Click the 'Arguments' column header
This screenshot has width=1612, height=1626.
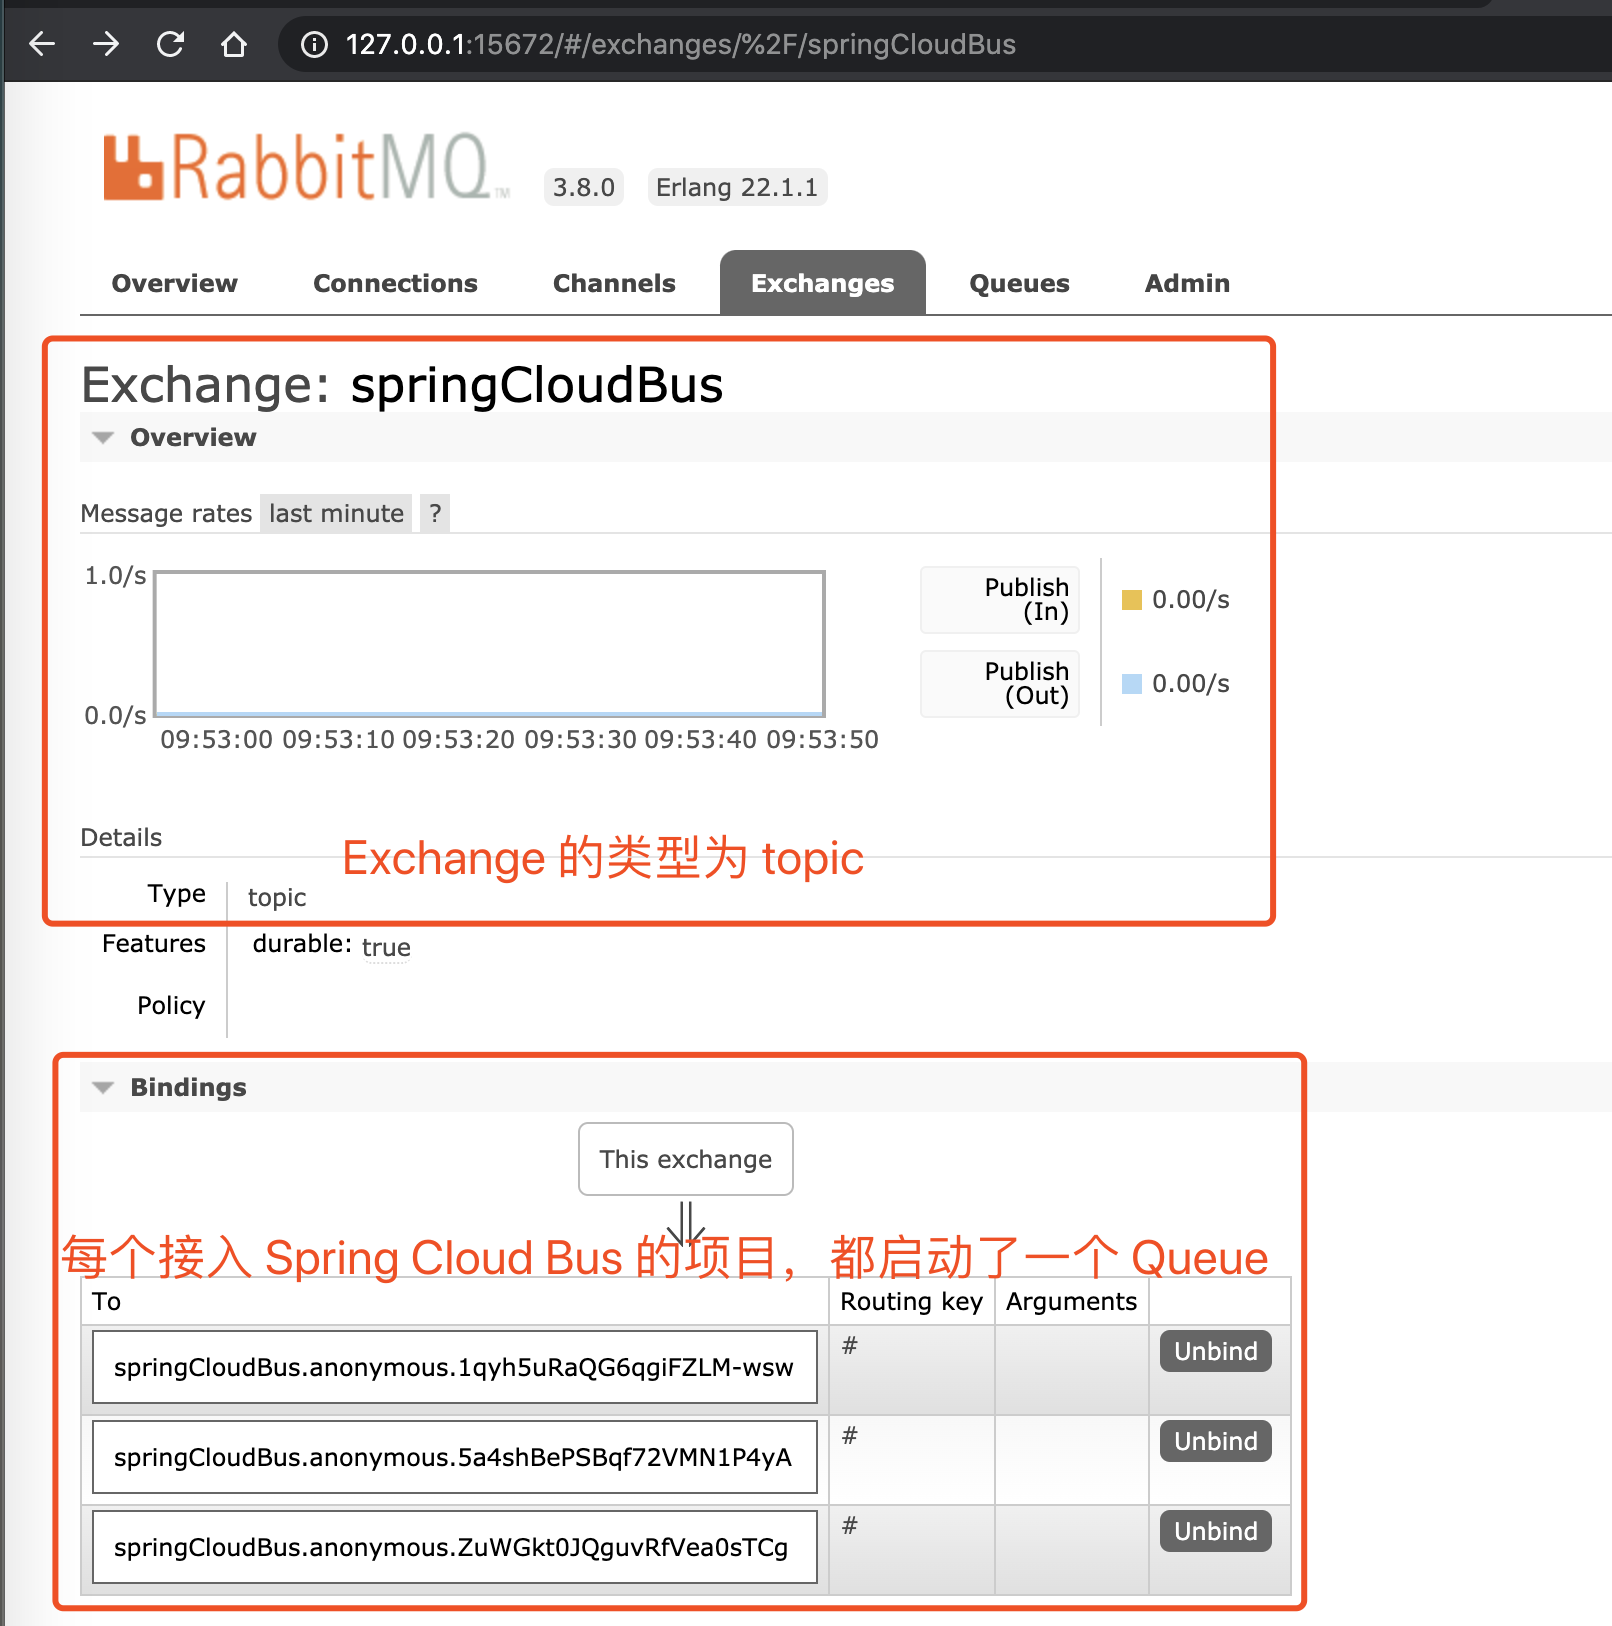click(x=1072, y=1301)
